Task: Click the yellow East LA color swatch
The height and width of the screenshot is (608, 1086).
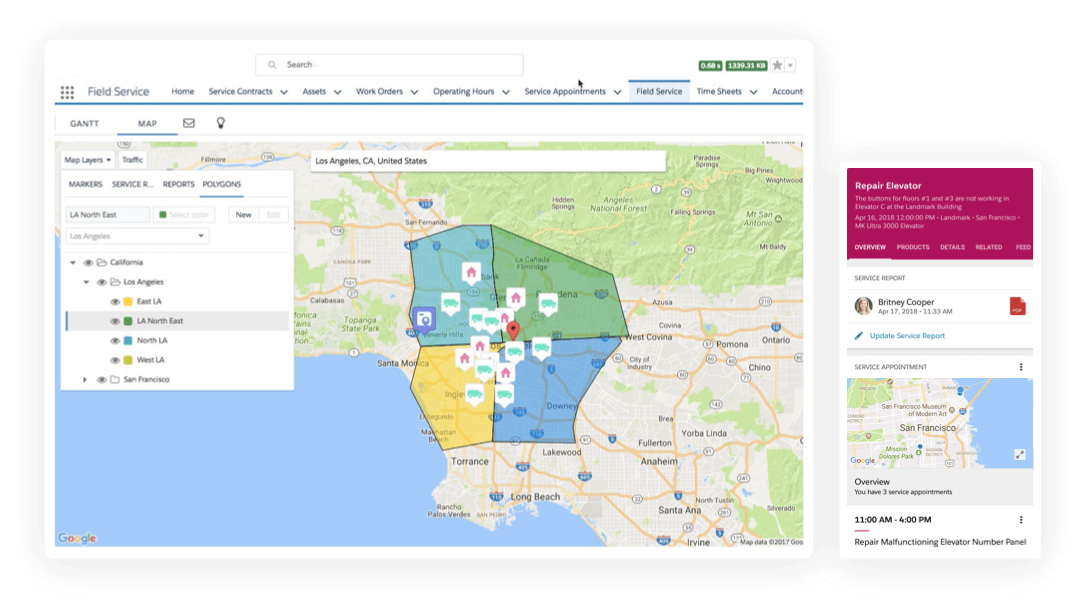Action: pyautogui.click(x=128, y=302)
